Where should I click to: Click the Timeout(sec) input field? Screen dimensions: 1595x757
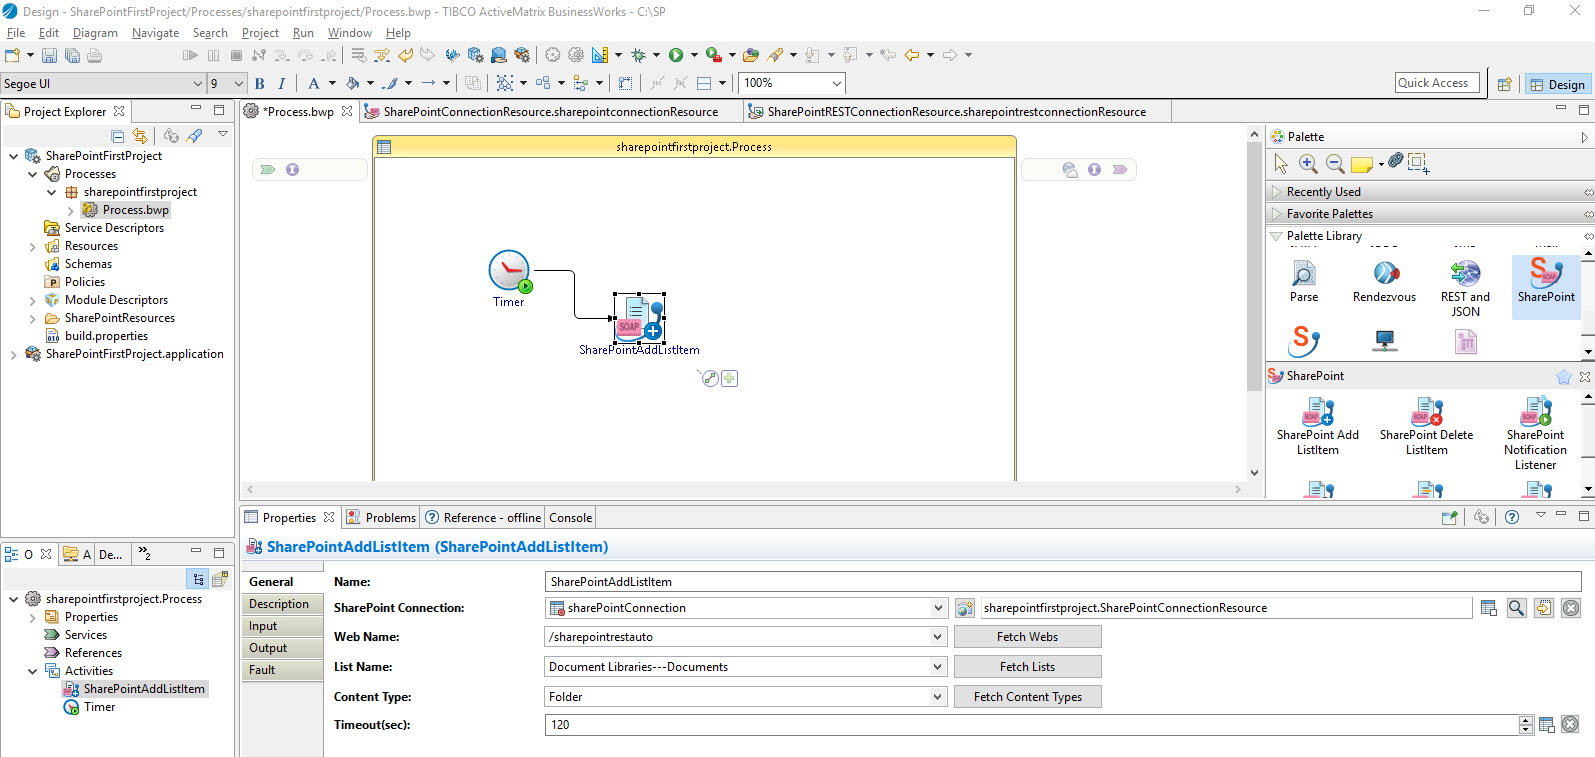(x=1031, y=725)
